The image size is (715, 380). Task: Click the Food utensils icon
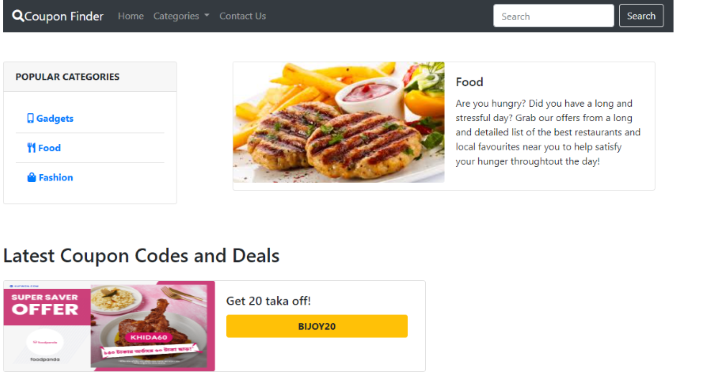pyautogui.click(x=31, y=148)
